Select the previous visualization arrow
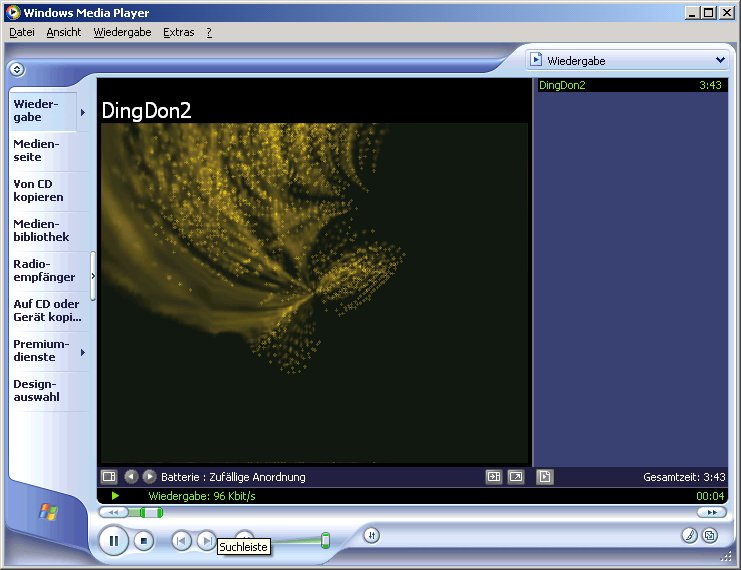This screenshot has width=741, height=570. pos(131,477)
